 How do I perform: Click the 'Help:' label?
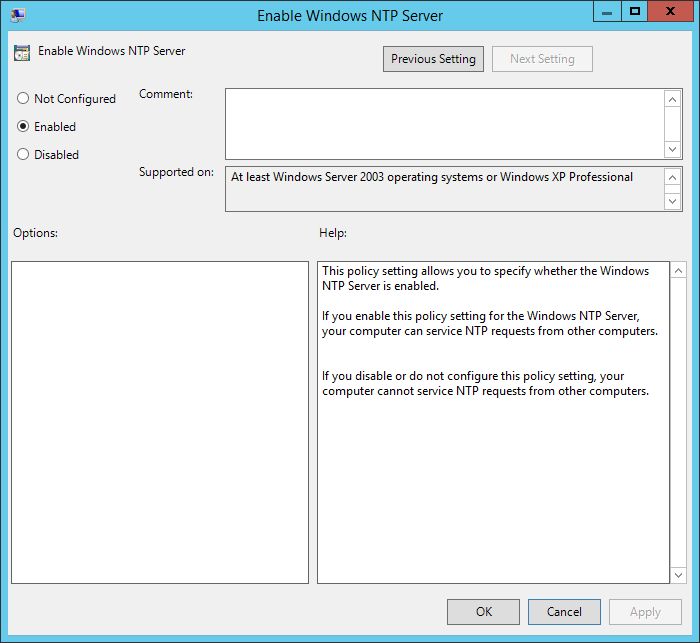coord(333,233)
